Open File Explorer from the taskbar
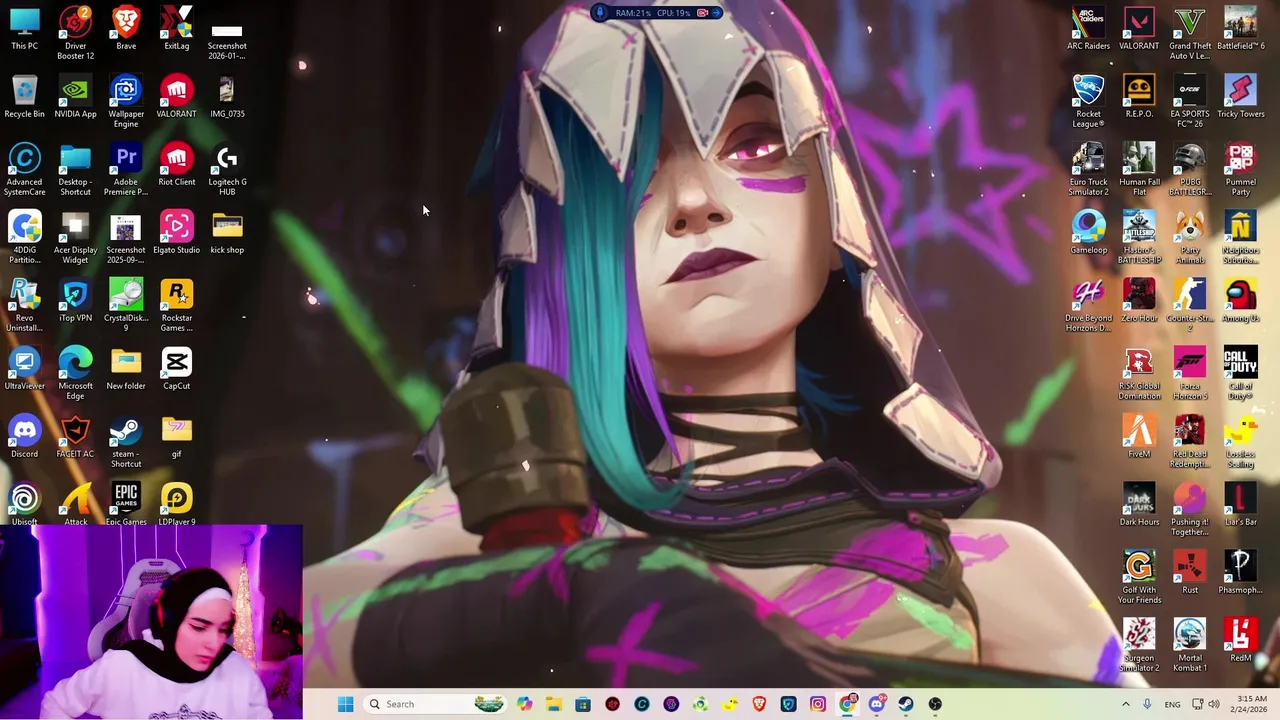Screen dimensions: 1280x720 click(554, 704)
